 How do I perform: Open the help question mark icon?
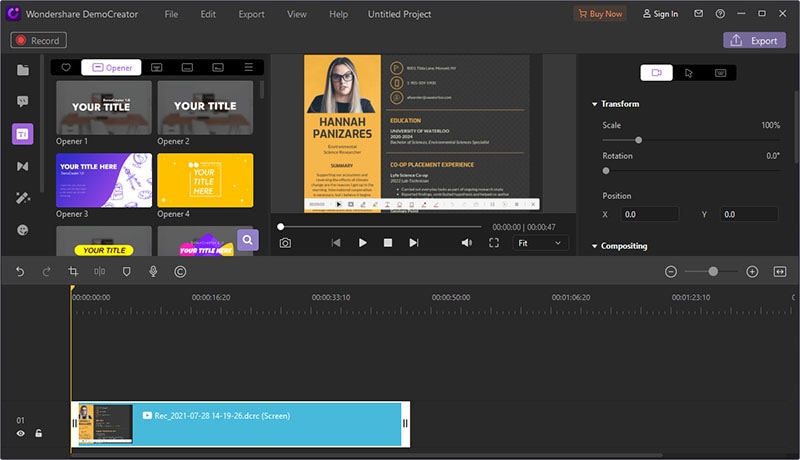(x=720, y=14)
